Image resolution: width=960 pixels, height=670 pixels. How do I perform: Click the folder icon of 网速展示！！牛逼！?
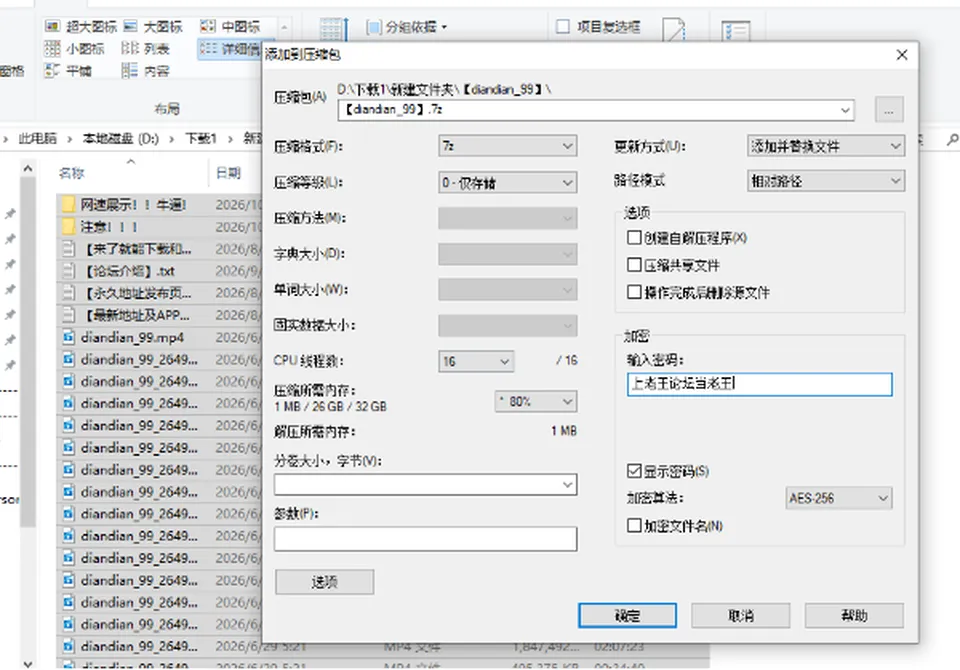(69, 204)
